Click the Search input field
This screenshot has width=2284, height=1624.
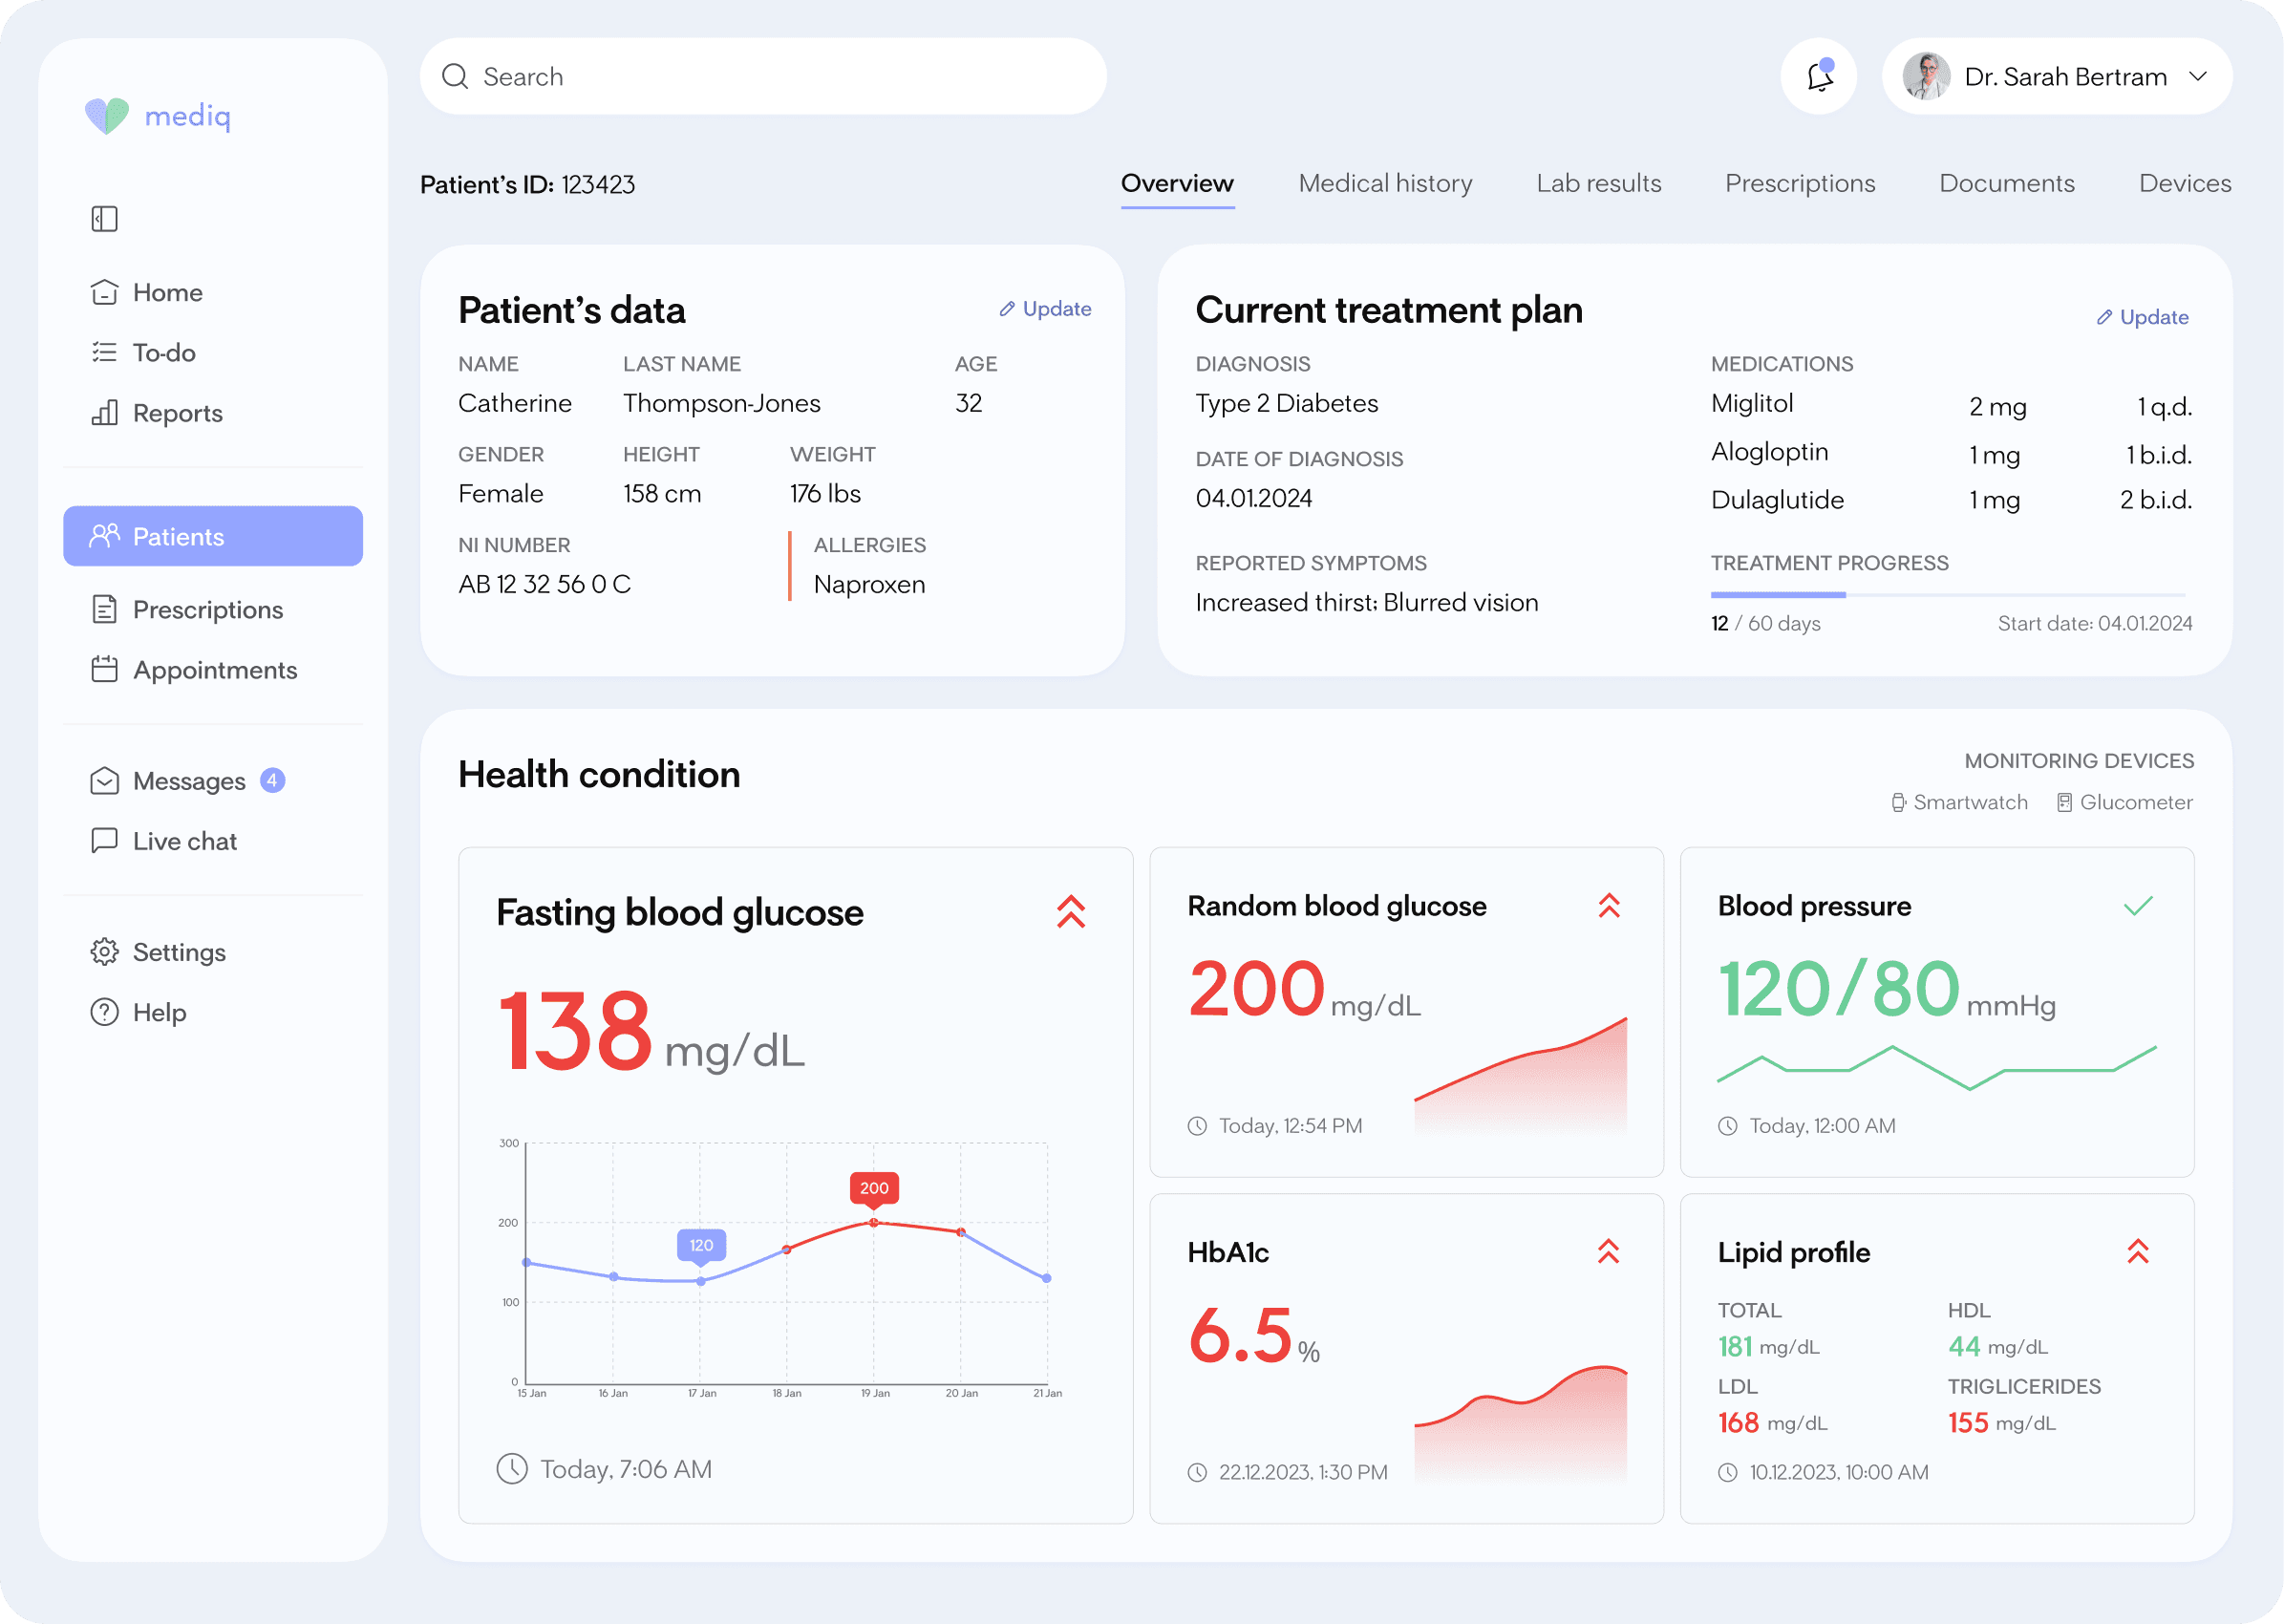(763, 77)
